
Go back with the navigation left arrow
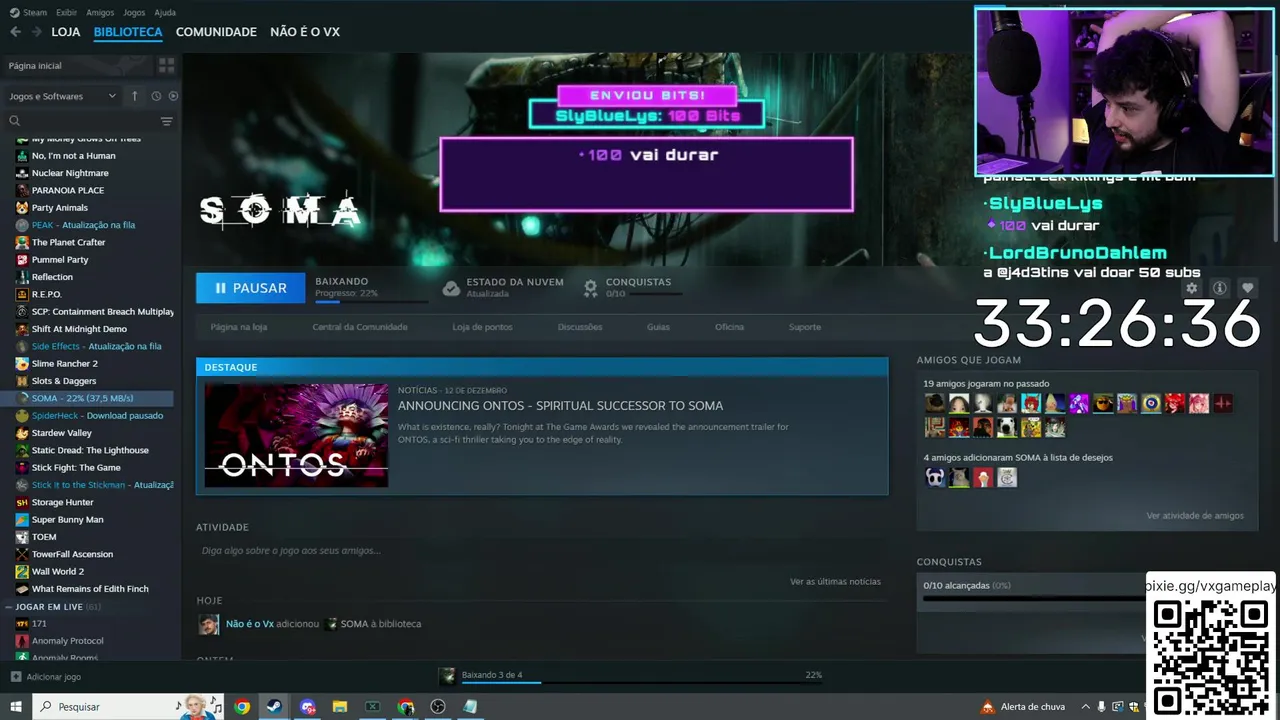pyautogui.click(x=15, y=32)
